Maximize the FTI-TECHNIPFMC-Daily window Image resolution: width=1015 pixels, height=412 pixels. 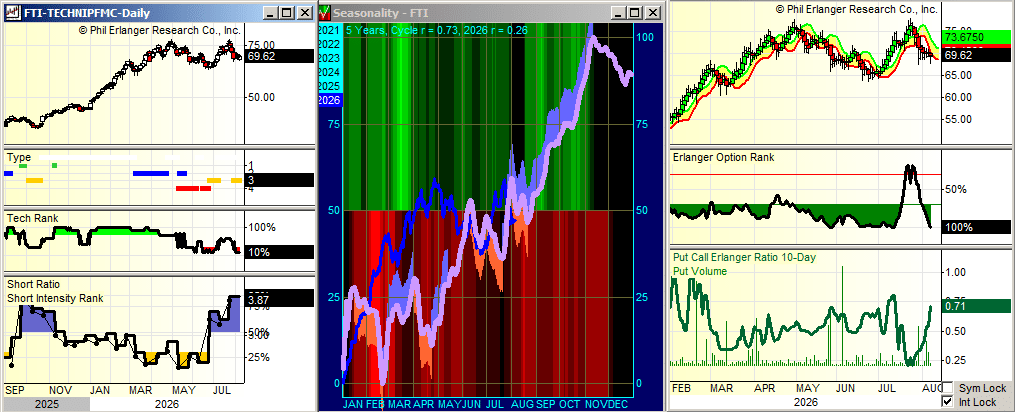coord(288,12)
